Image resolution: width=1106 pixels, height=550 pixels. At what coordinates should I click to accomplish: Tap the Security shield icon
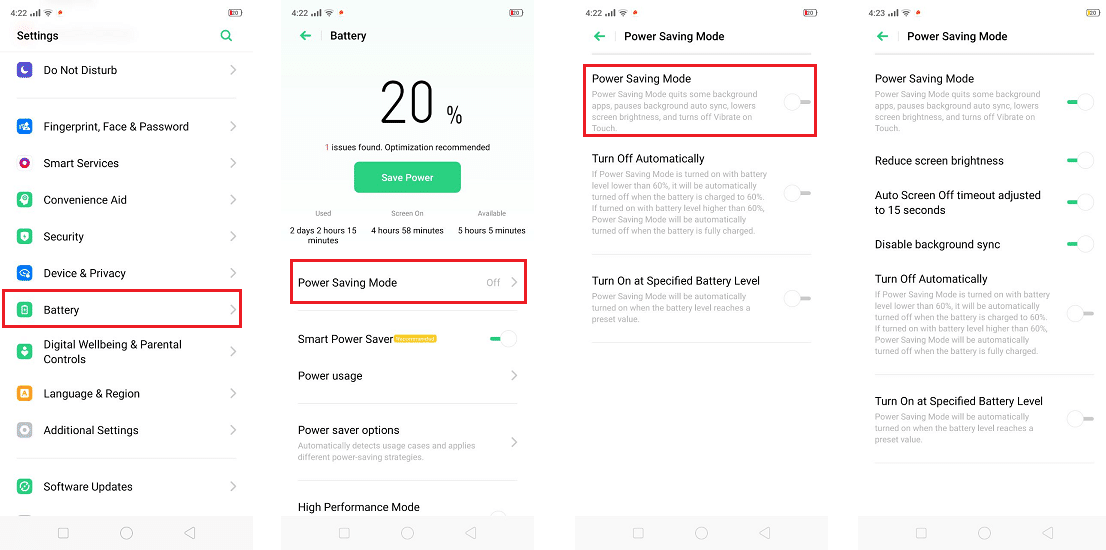[25, 237]
